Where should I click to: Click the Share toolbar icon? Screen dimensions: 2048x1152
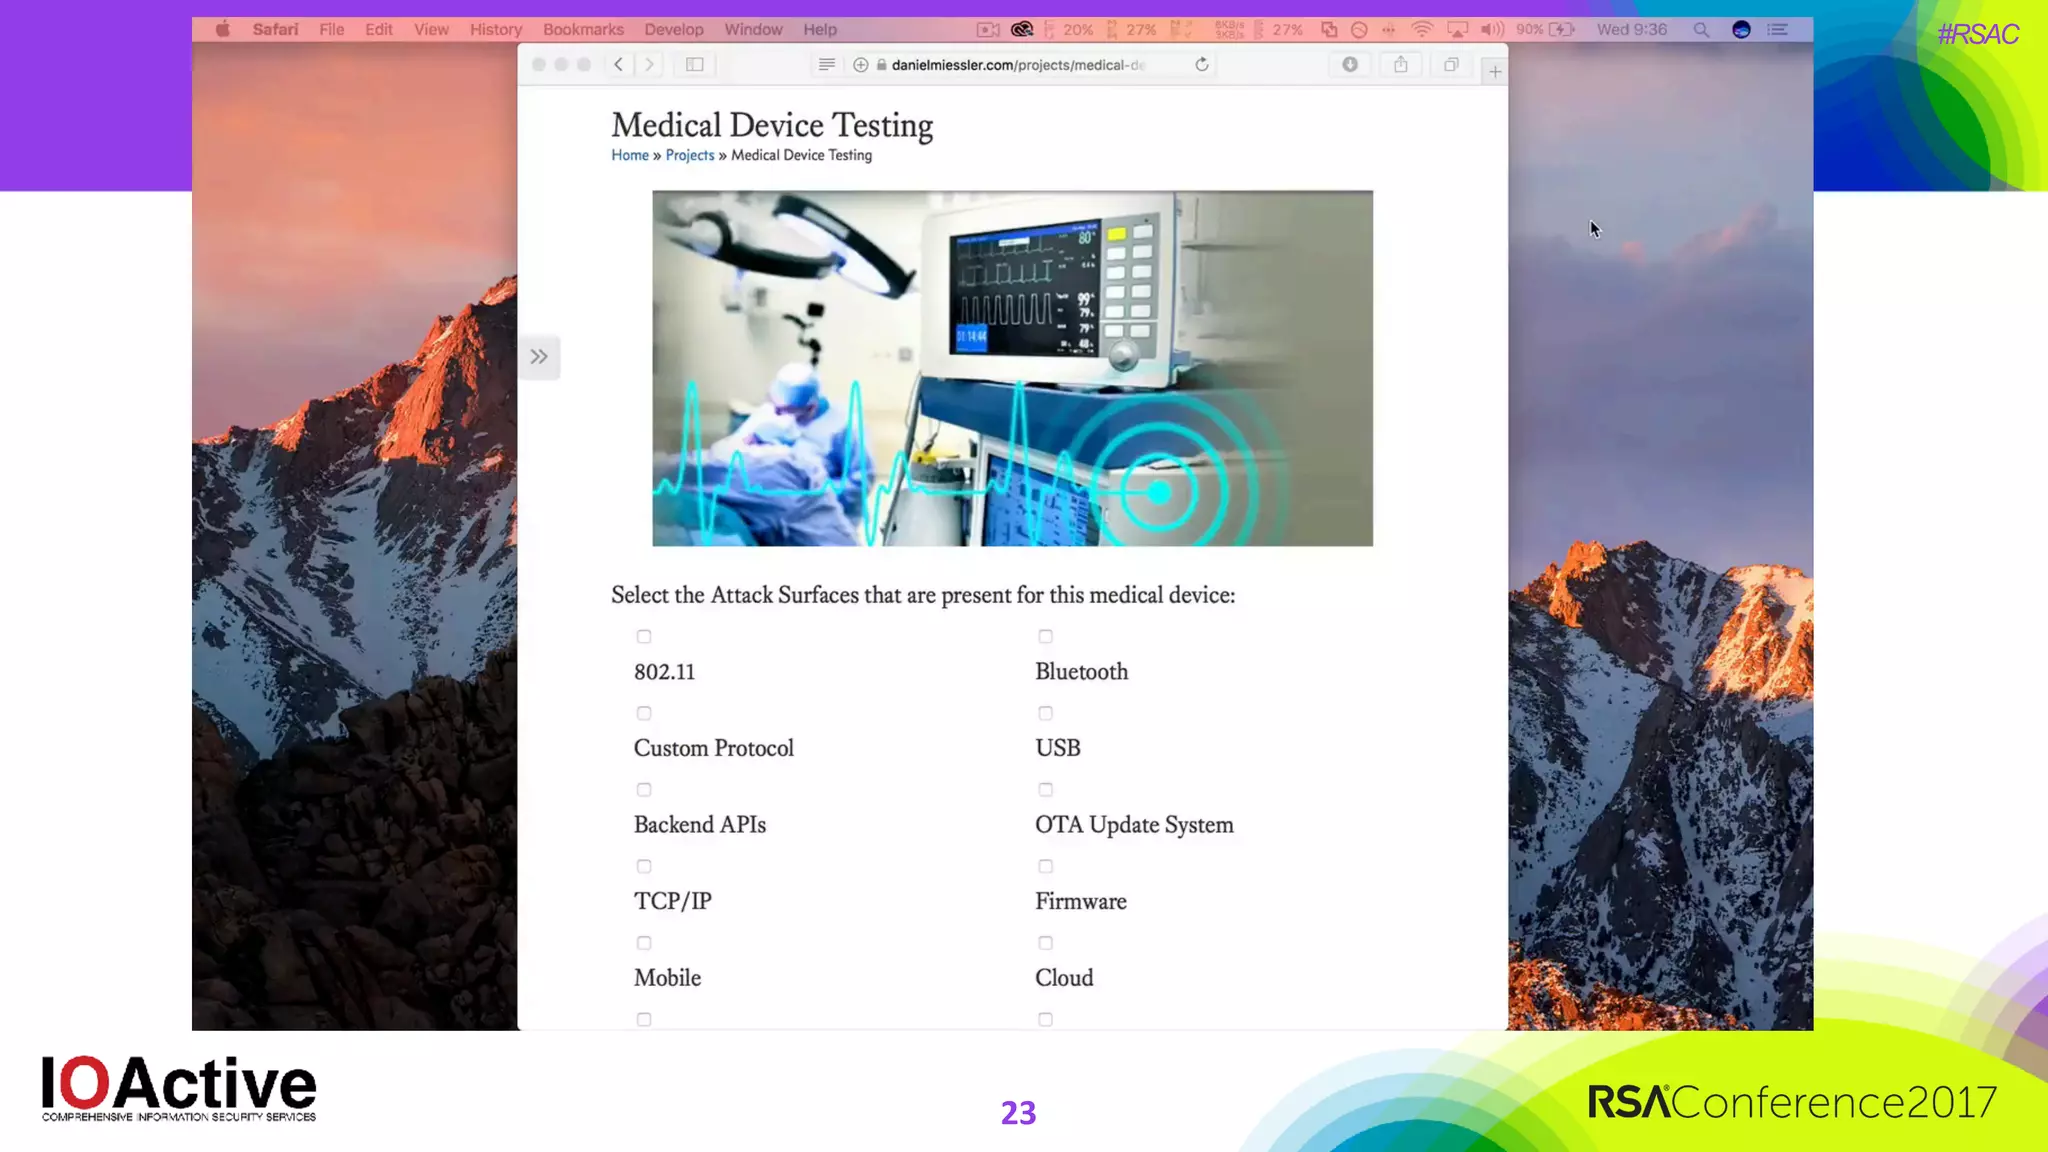click(x=1401, y=65)
